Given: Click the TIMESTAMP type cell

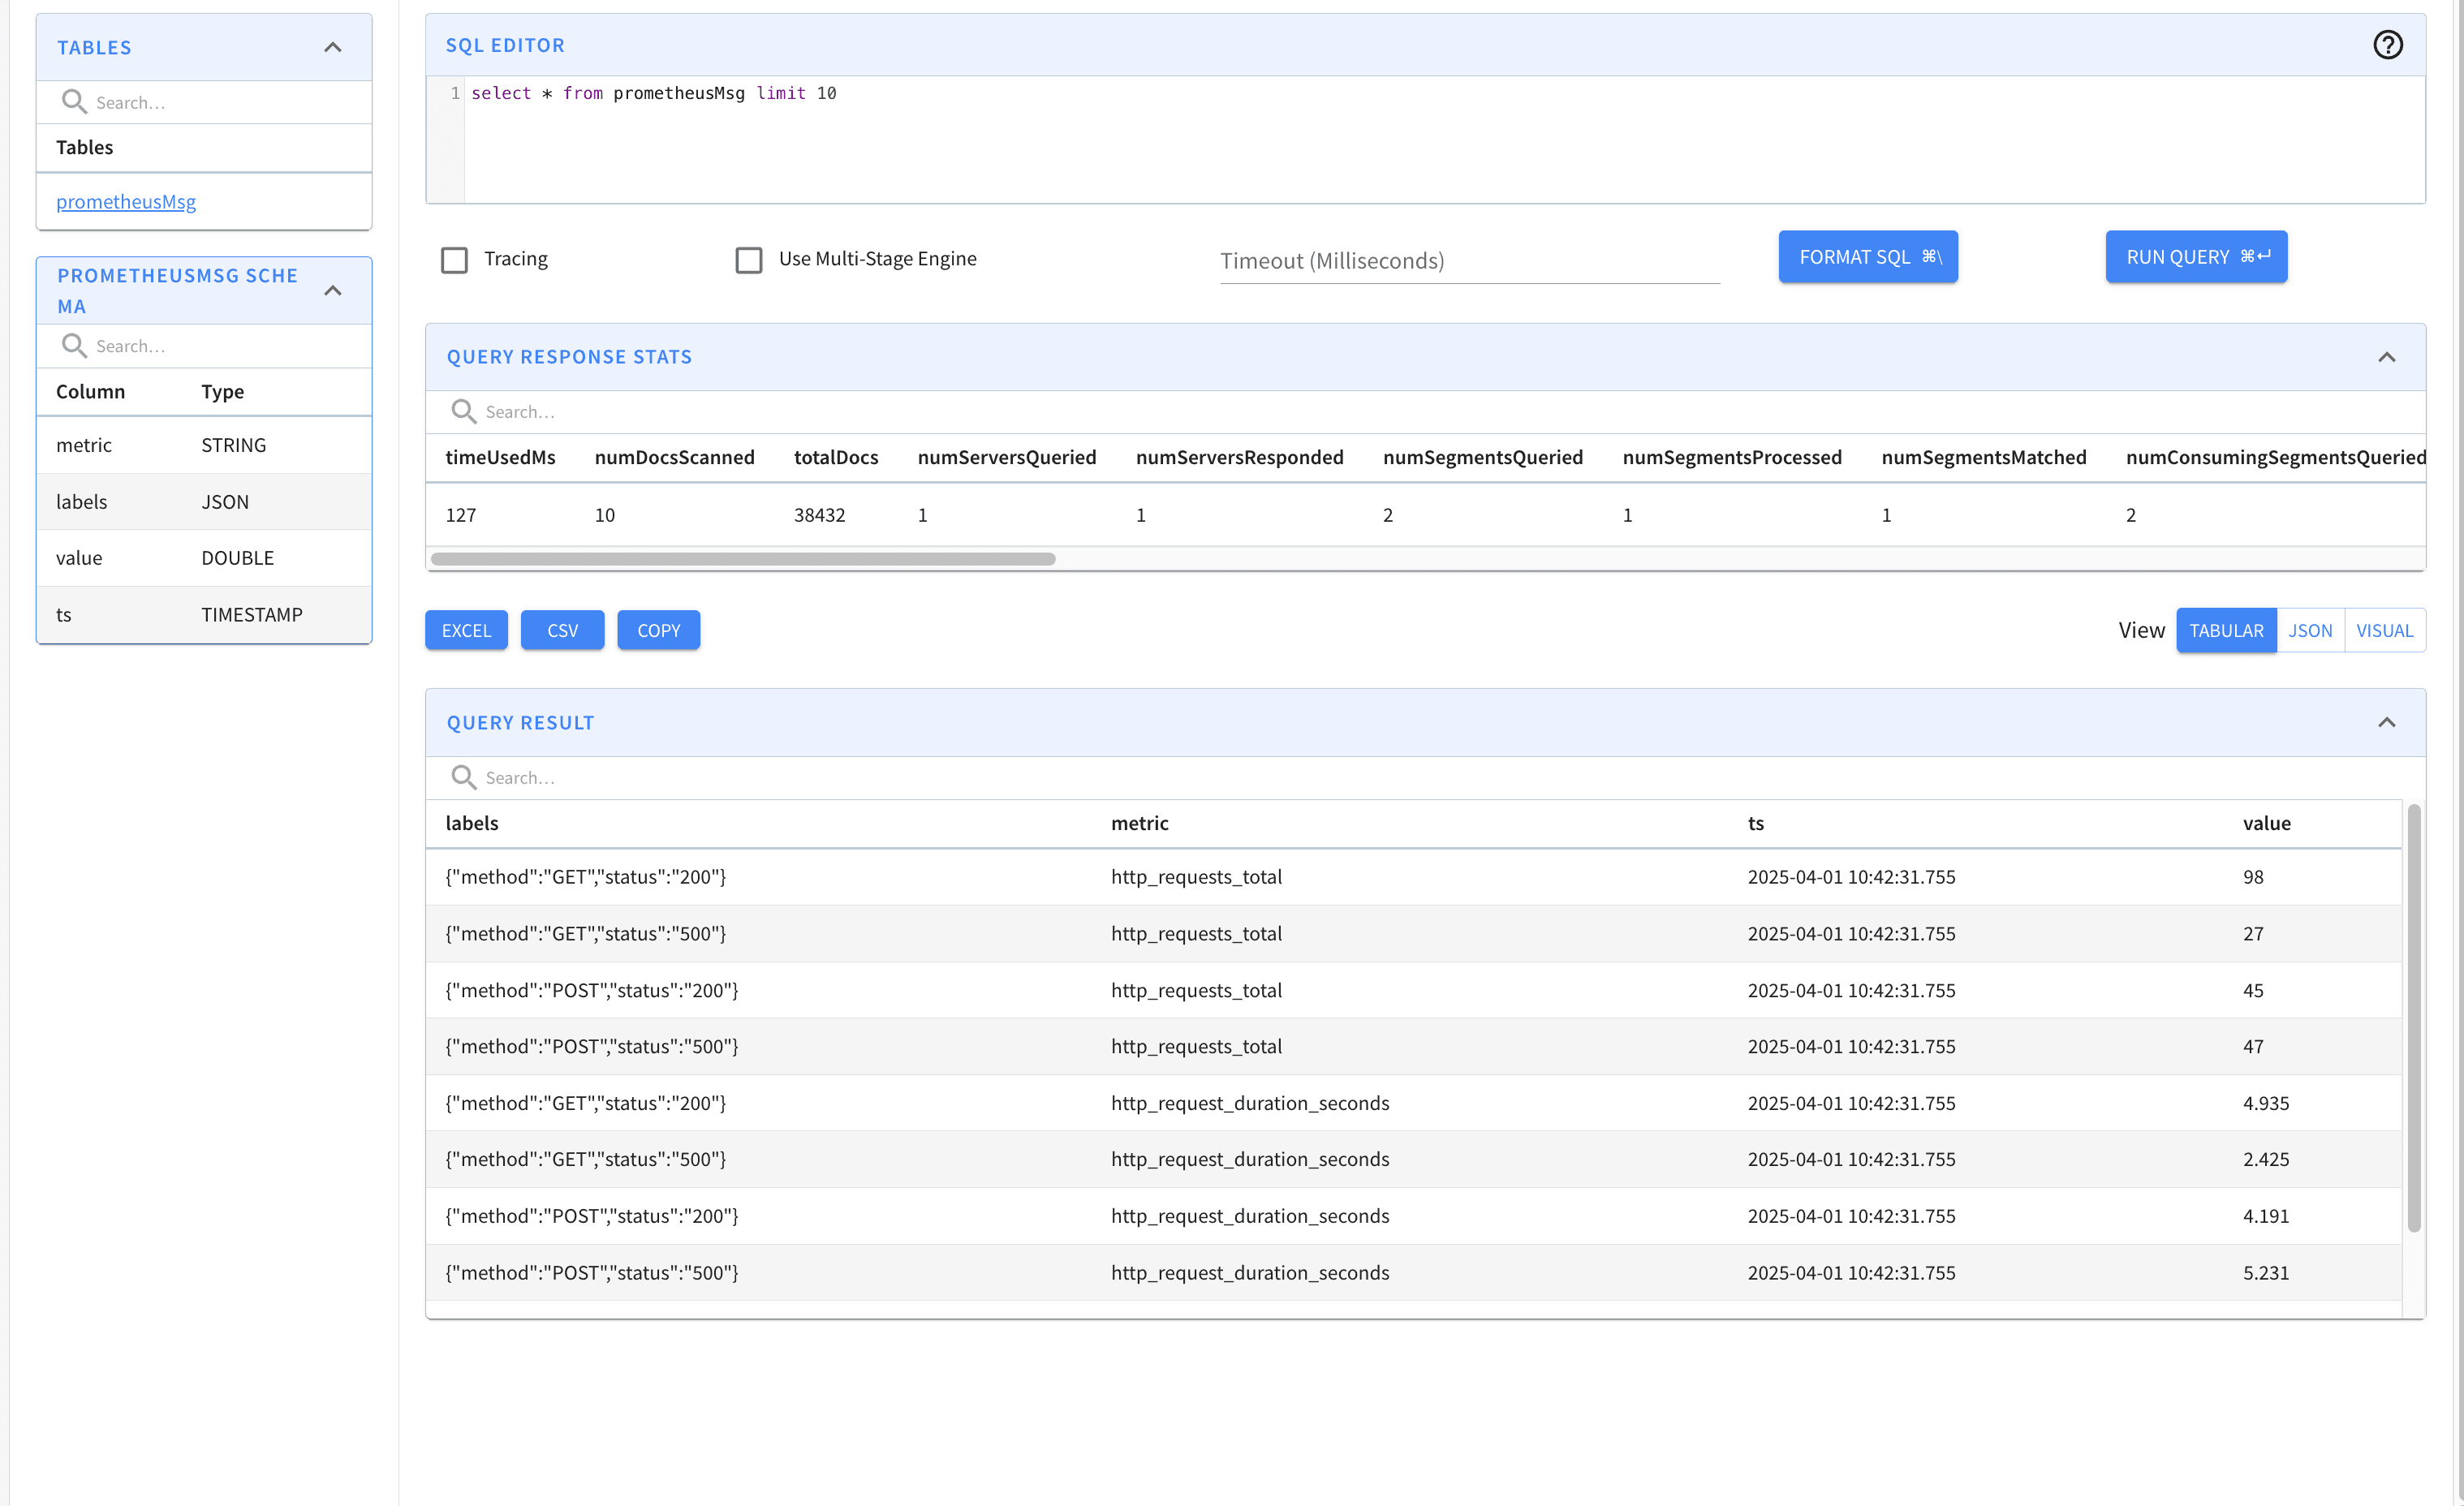Looking at the screenshot, I should 252,615.
